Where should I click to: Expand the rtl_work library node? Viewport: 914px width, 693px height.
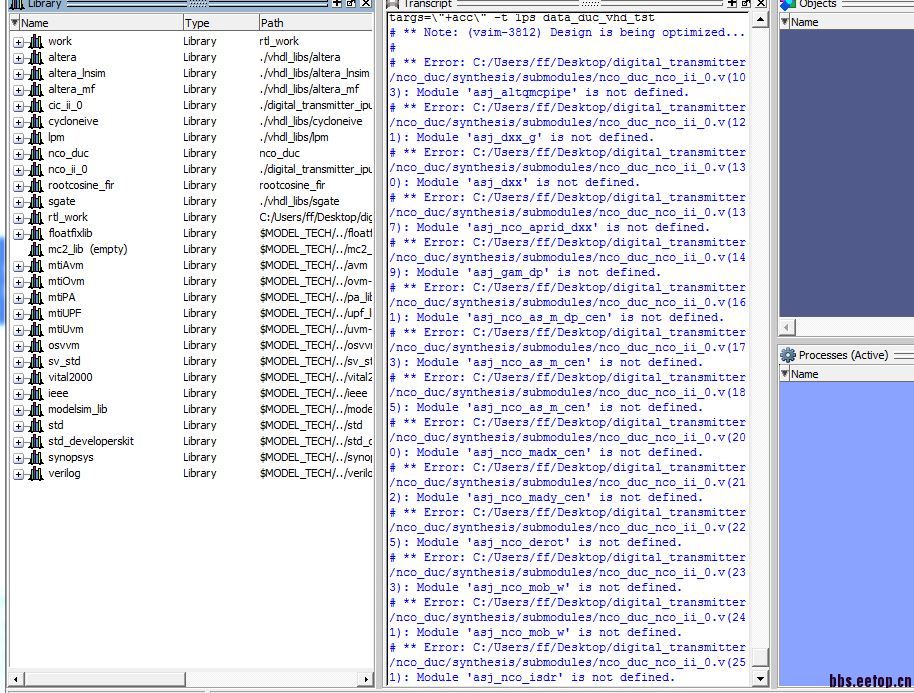[x=19, y=218]
